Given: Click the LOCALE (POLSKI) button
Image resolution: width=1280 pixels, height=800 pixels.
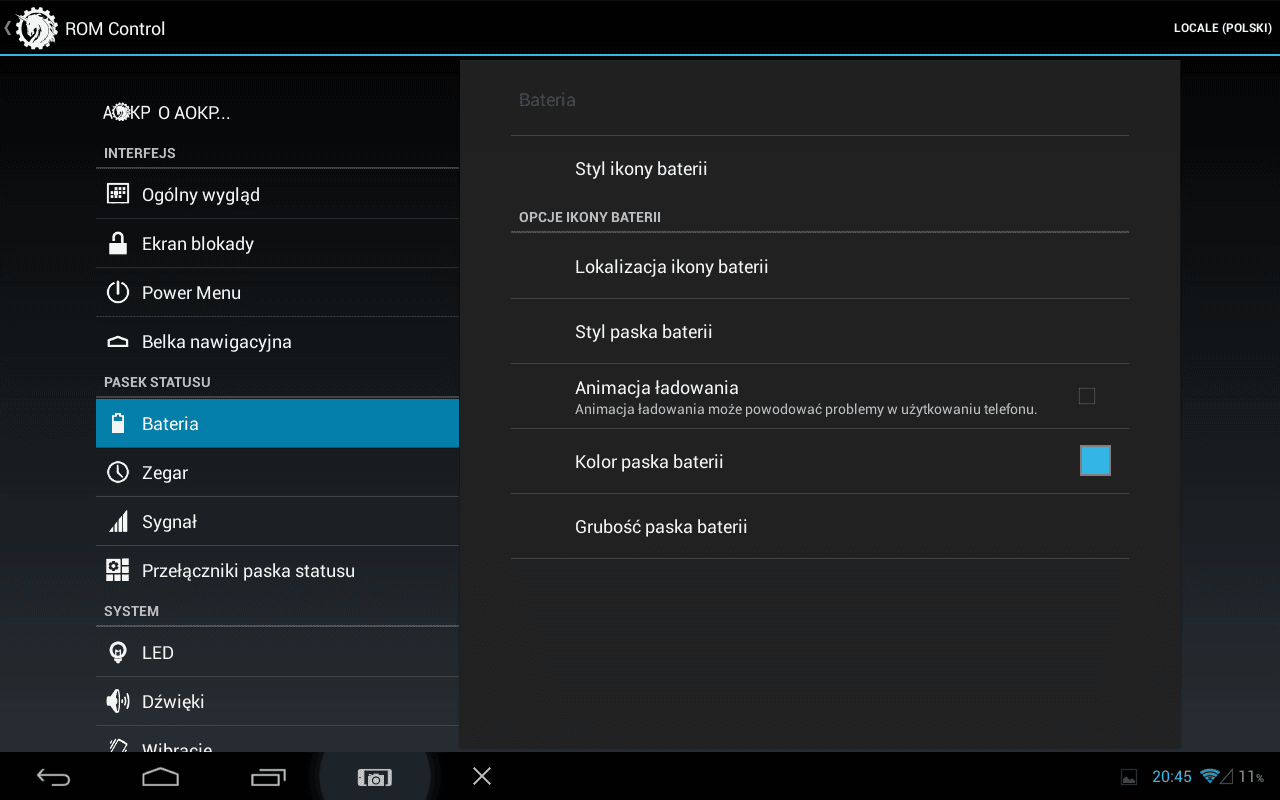Looking at the screenshot, I should 1222,28.
